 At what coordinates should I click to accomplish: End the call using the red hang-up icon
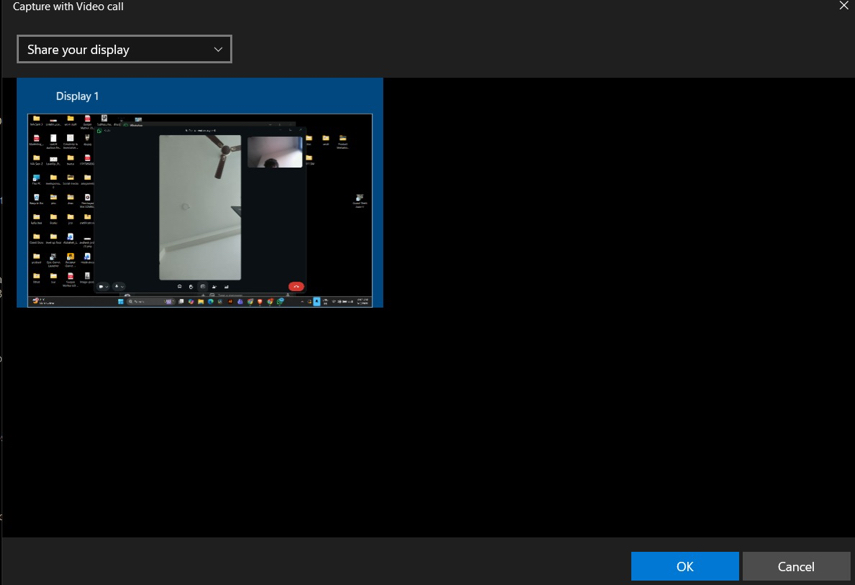(x=296, y=287)
